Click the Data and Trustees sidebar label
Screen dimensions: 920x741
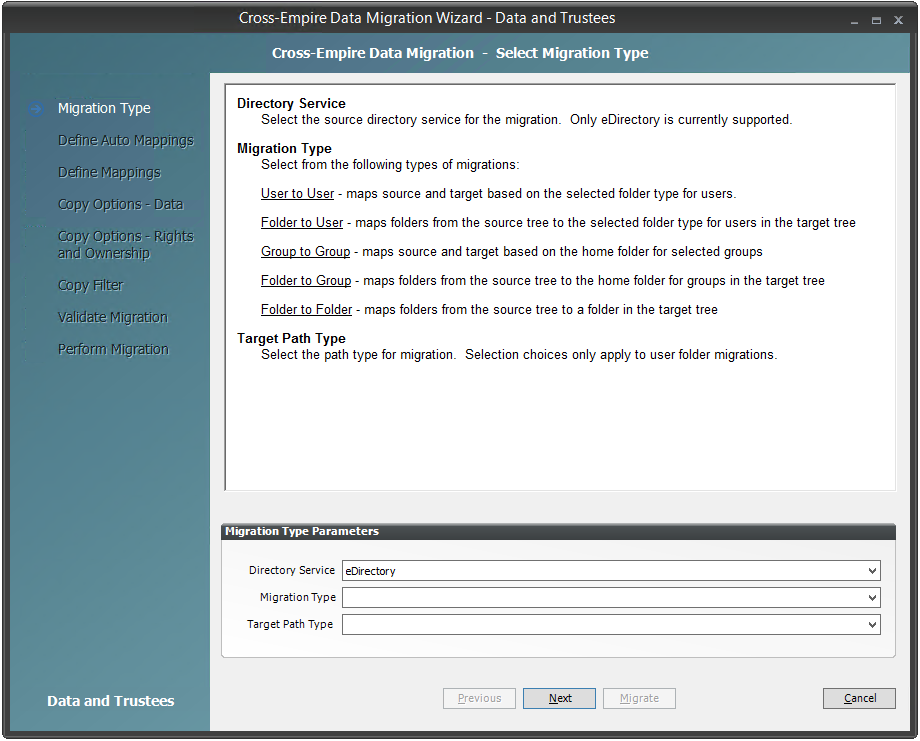[110, 701]
